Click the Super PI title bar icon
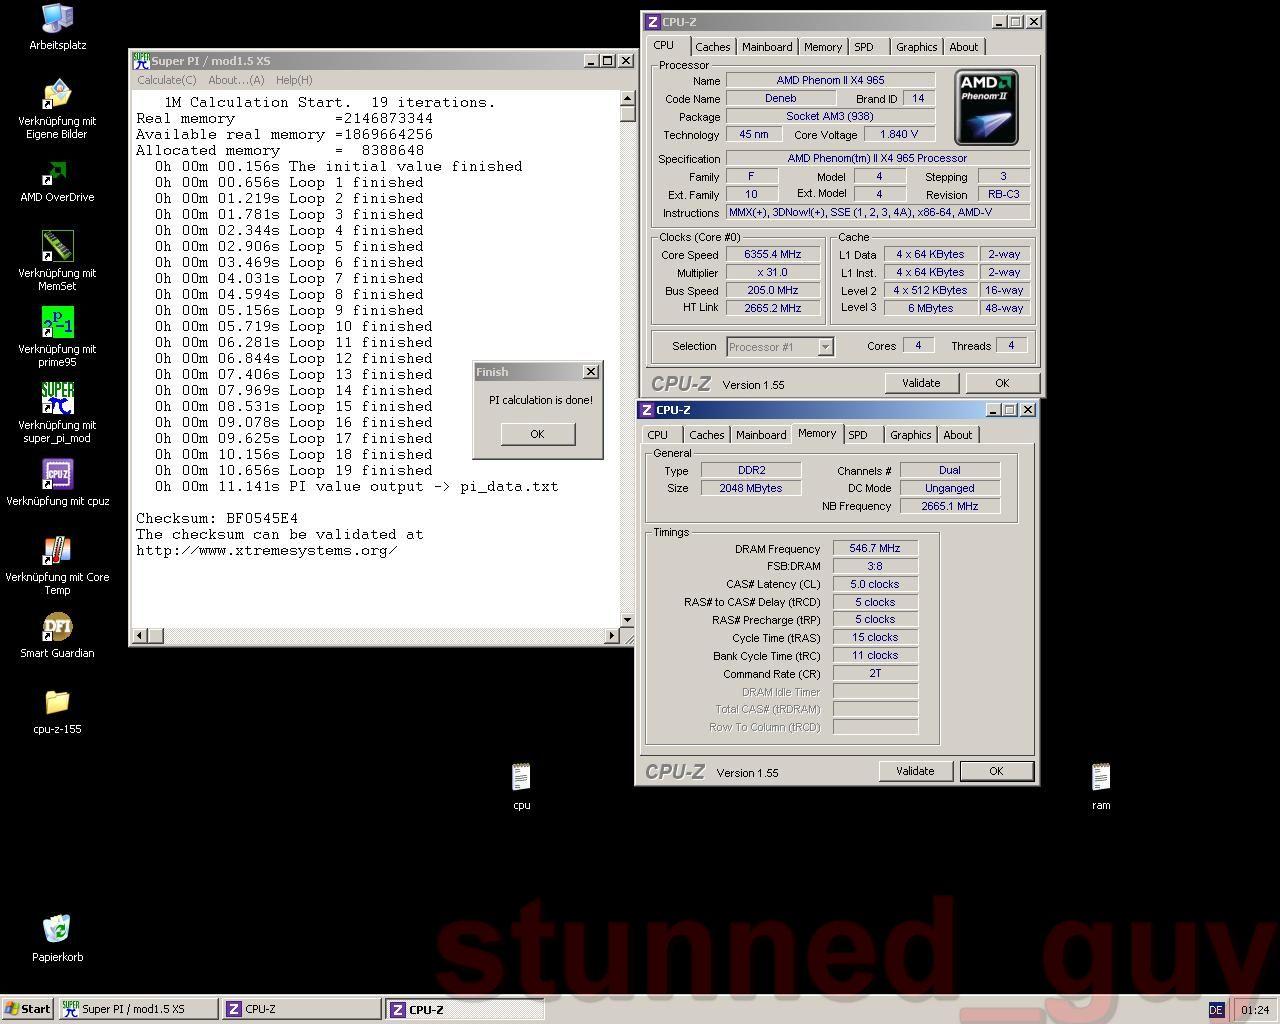This screenshot has width=1280, height=1024. 142,61
